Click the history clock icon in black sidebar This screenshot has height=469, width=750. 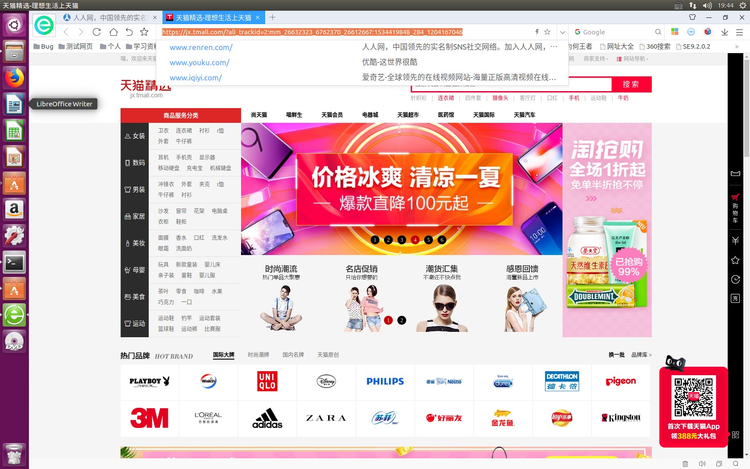[736, 280]
